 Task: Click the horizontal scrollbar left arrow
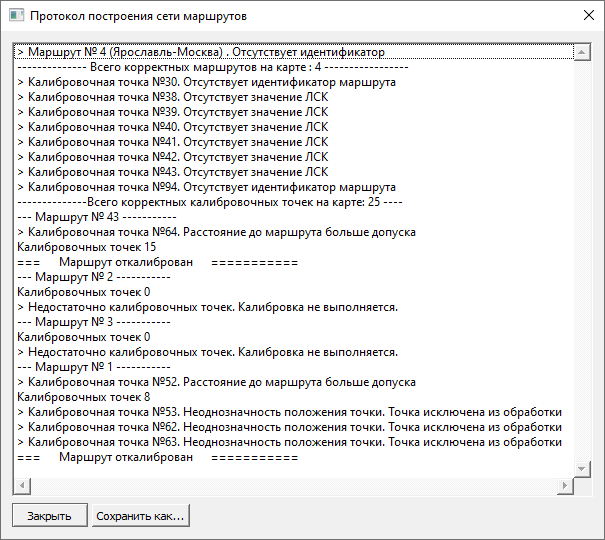click(x=22, y=486)
